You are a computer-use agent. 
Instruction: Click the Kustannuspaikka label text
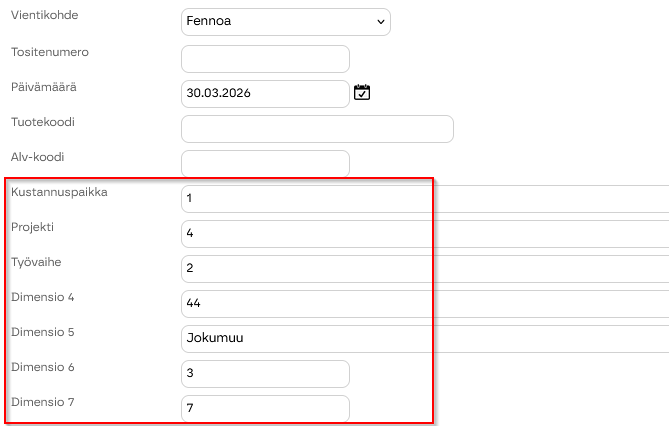pos(59,192)
